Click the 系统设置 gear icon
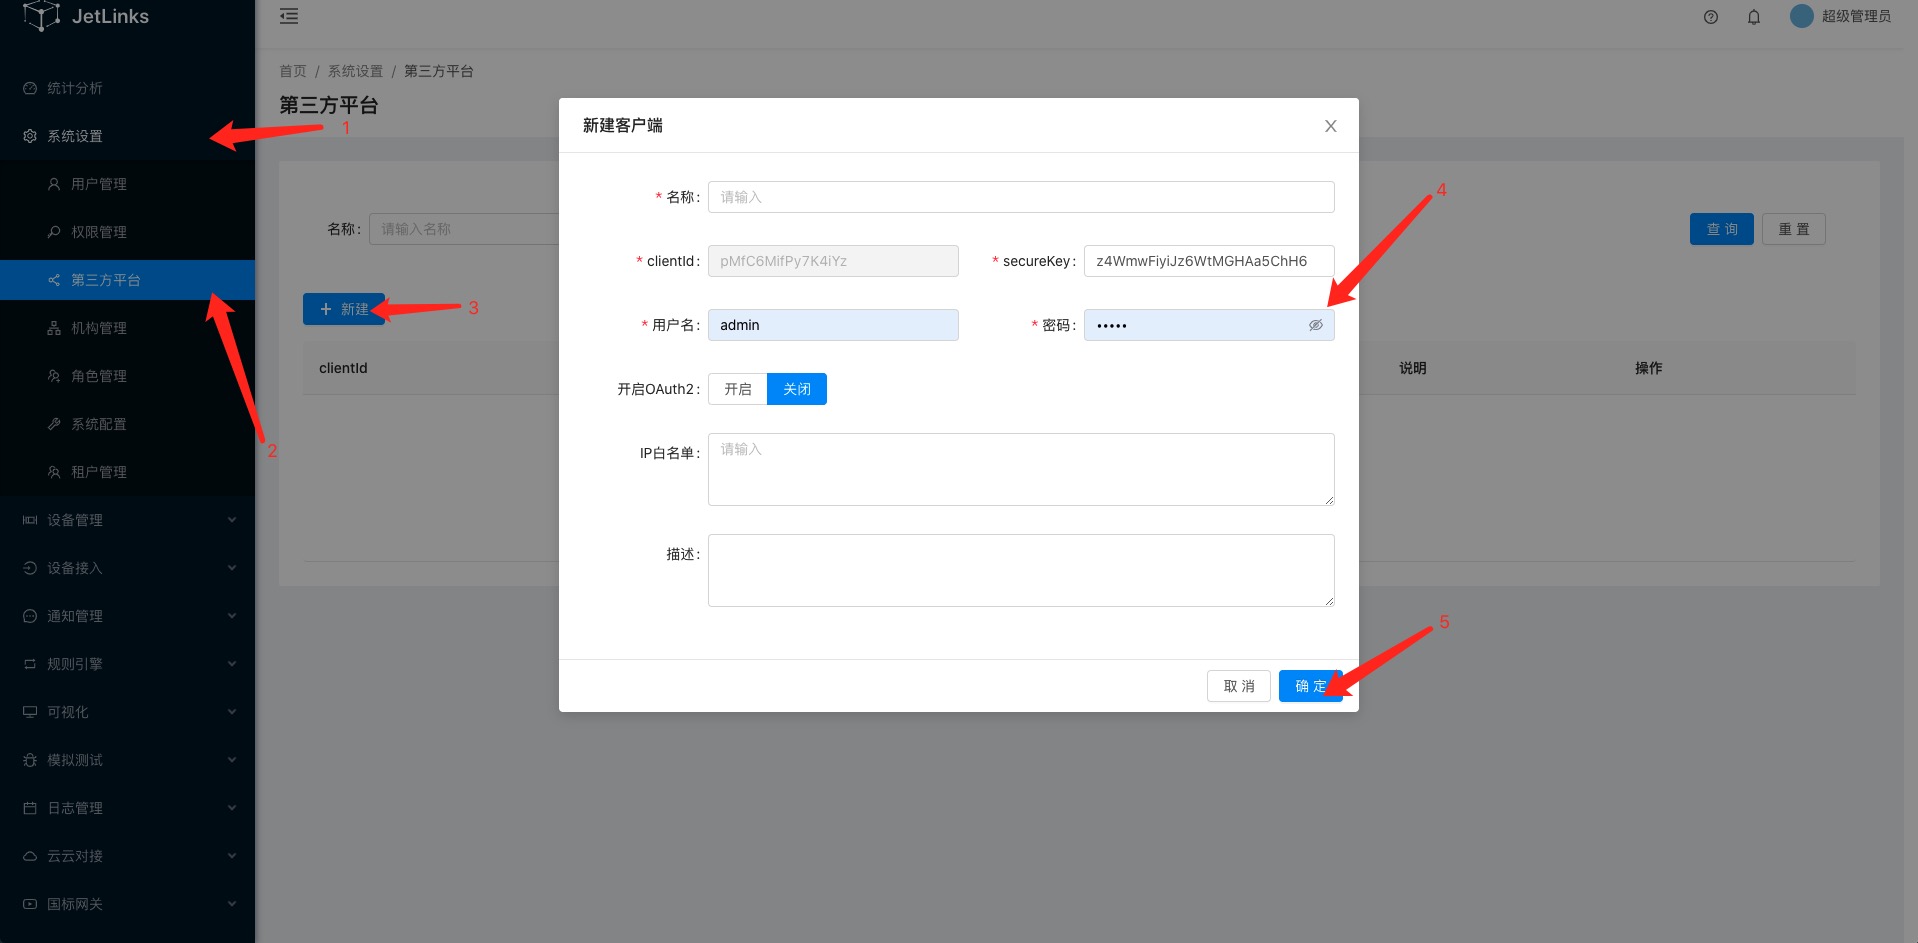This screenshot has height=943, width=1918. pyautogui.click(x=30, y=136)
